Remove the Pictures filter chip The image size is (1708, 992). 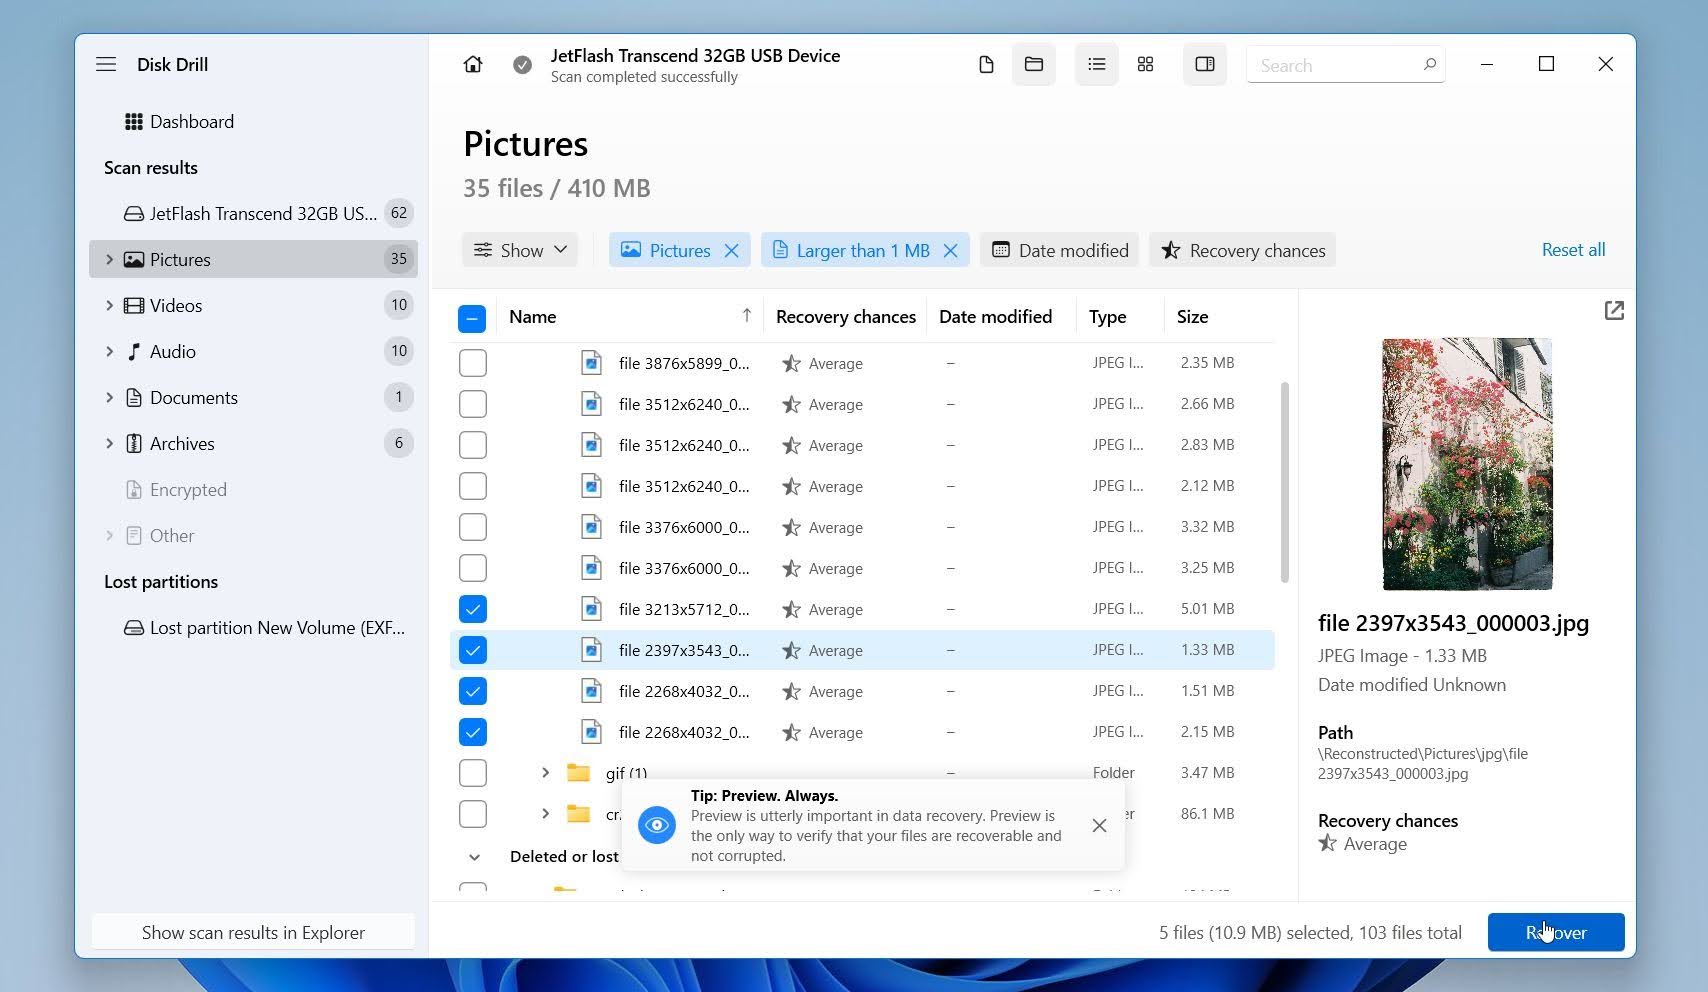point(732,250)
